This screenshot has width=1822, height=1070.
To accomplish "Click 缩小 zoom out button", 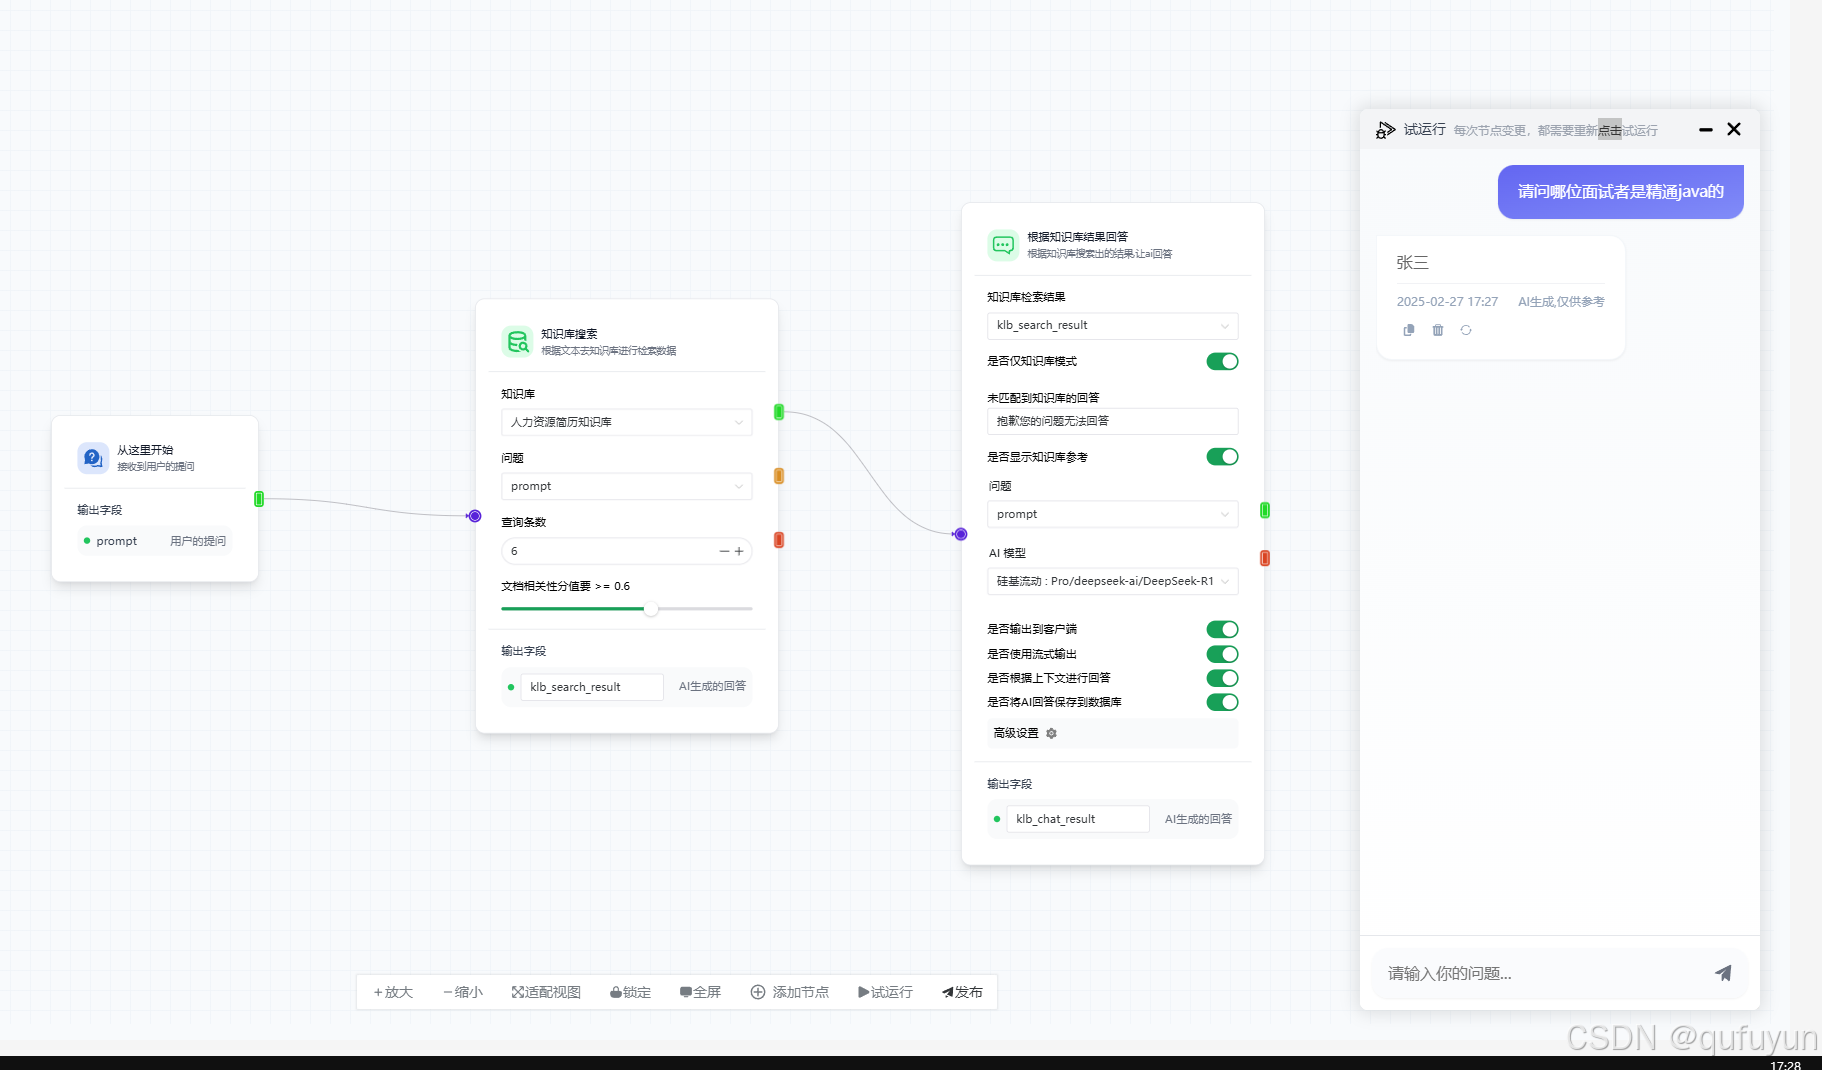I will (463, 992).
